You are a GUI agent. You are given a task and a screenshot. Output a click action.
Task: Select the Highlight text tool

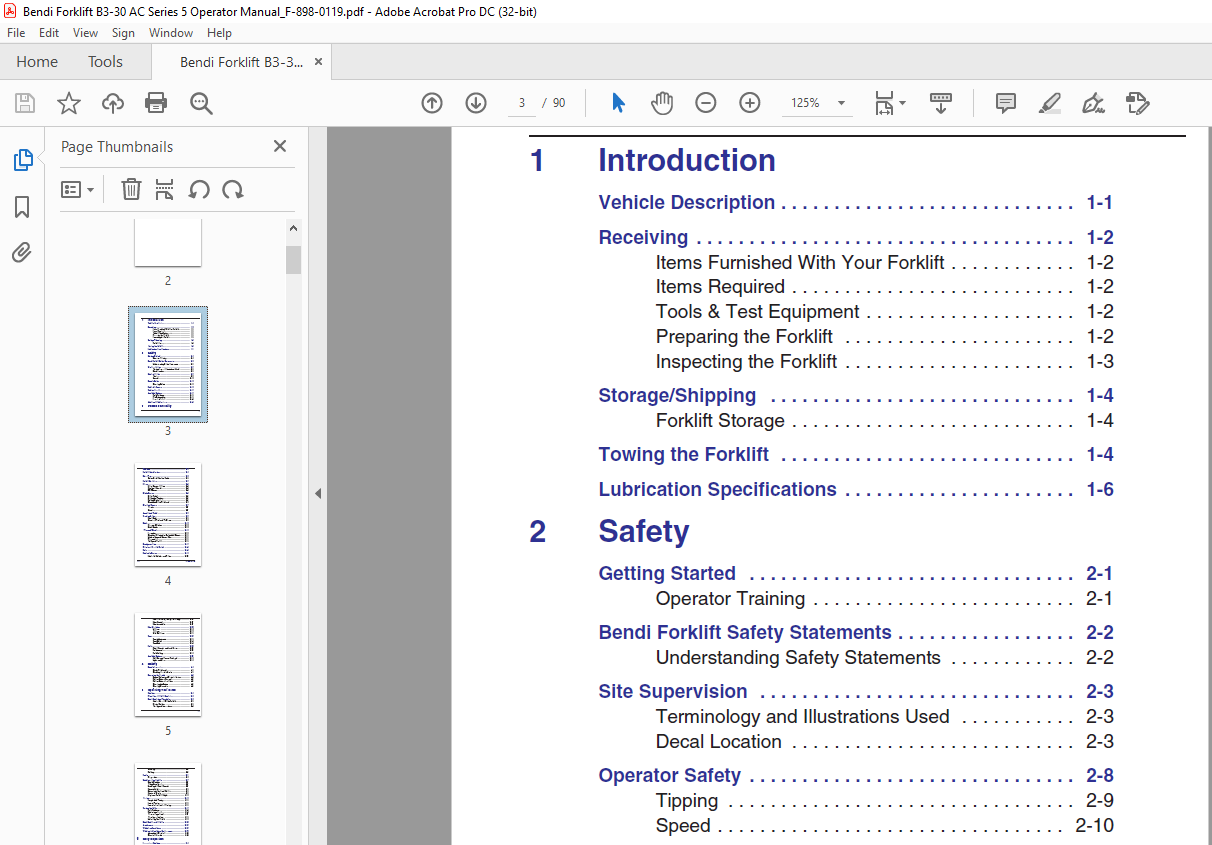[1049, 103]
